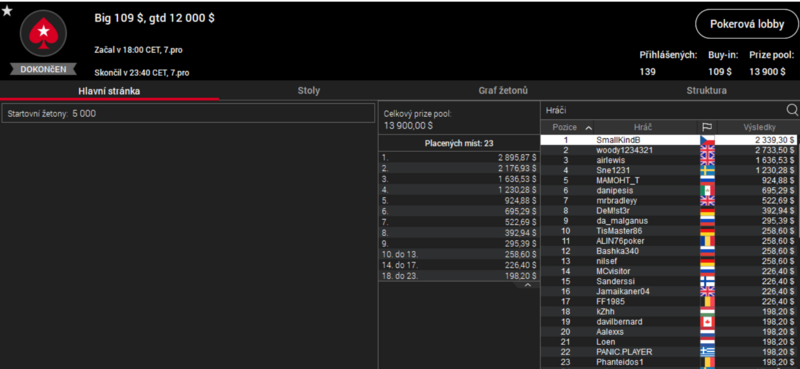Select player danipesis
This screenshot has width=800, height=369.
668,190
